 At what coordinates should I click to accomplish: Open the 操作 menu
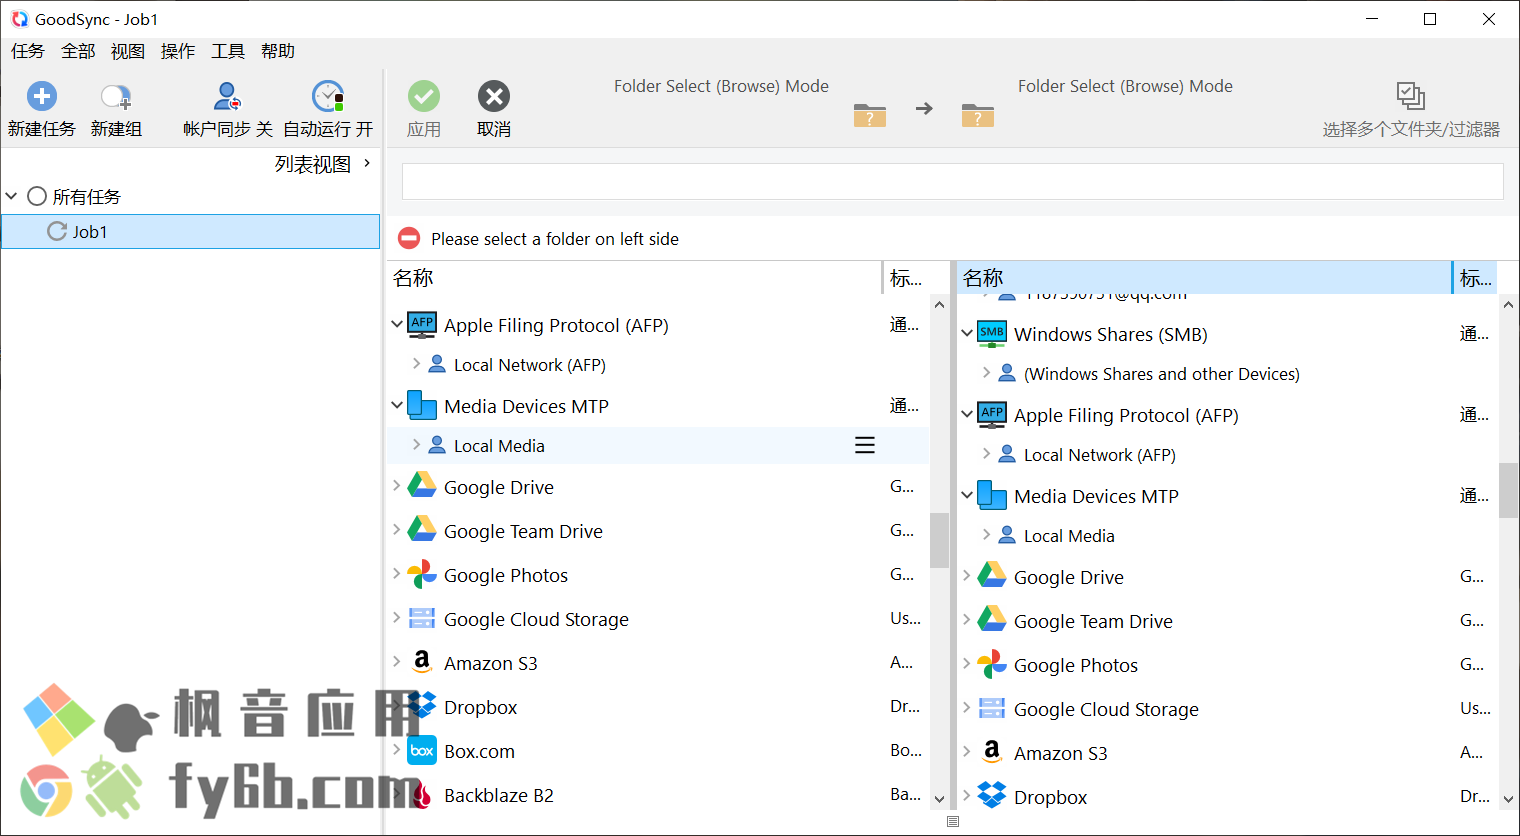178,51
